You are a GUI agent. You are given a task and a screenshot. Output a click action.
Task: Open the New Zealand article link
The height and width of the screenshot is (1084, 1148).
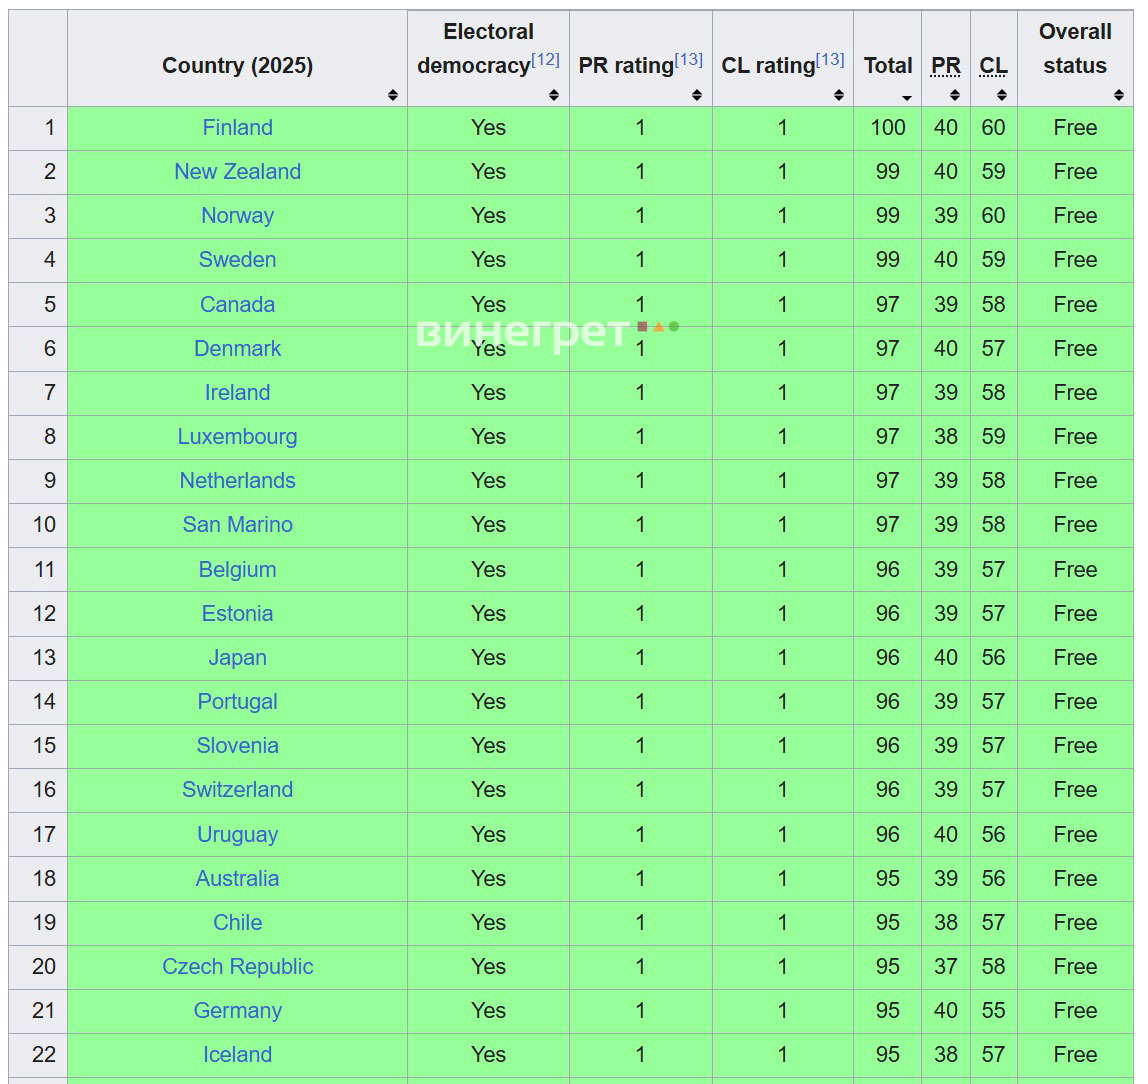point(237,172)
